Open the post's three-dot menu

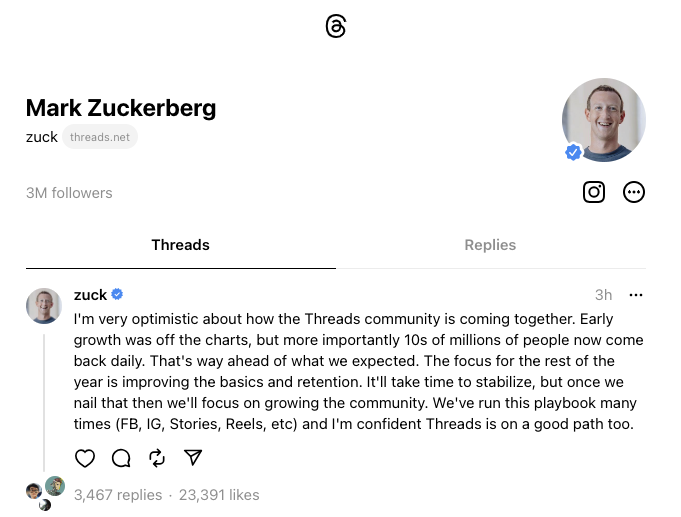point(636,295)
